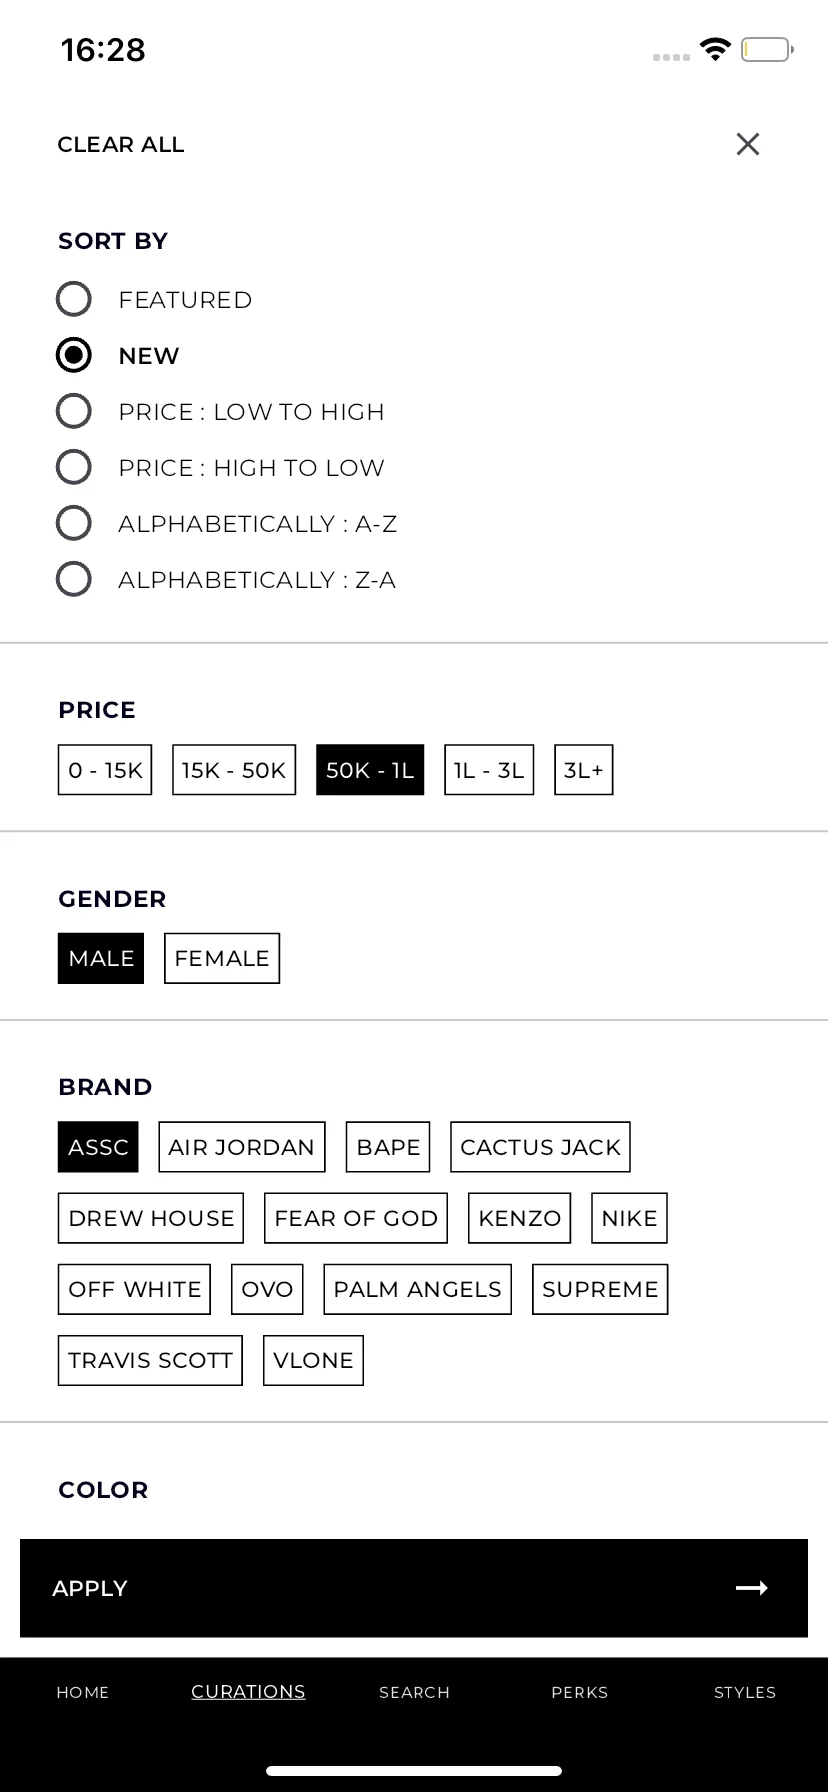Deselect the ASSC brand chip

tap(98, 1147)
